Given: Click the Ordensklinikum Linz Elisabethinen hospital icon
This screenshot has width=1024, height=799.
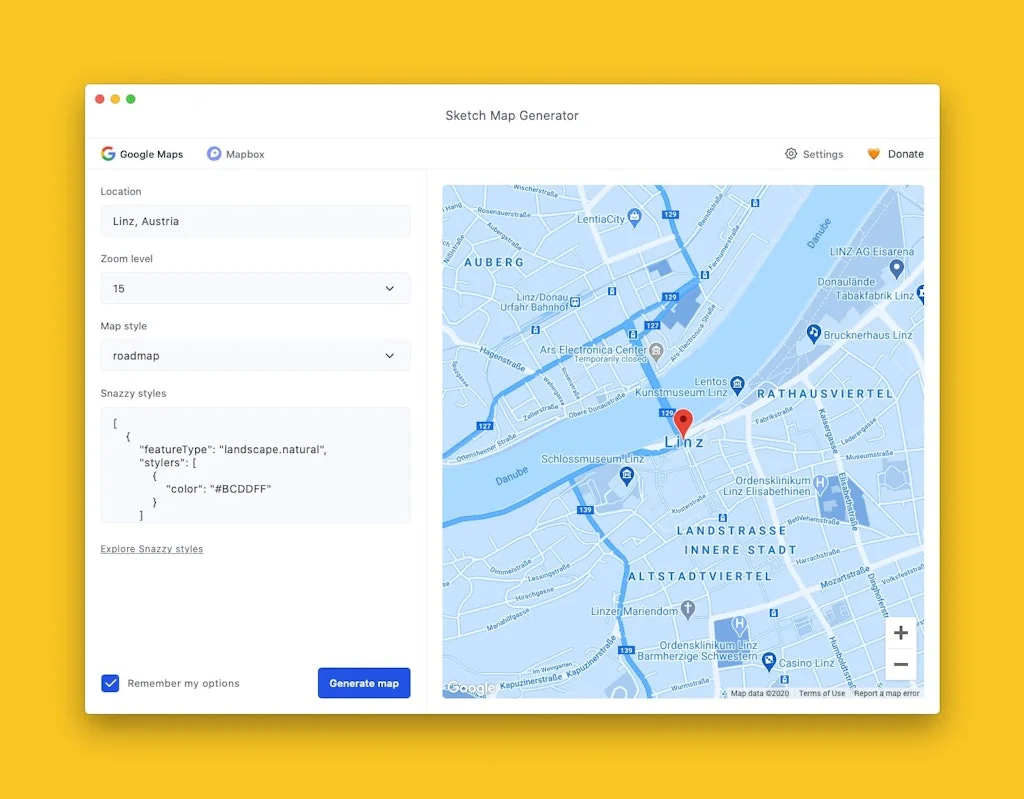Looking at the screenshot, I should 822,482.
